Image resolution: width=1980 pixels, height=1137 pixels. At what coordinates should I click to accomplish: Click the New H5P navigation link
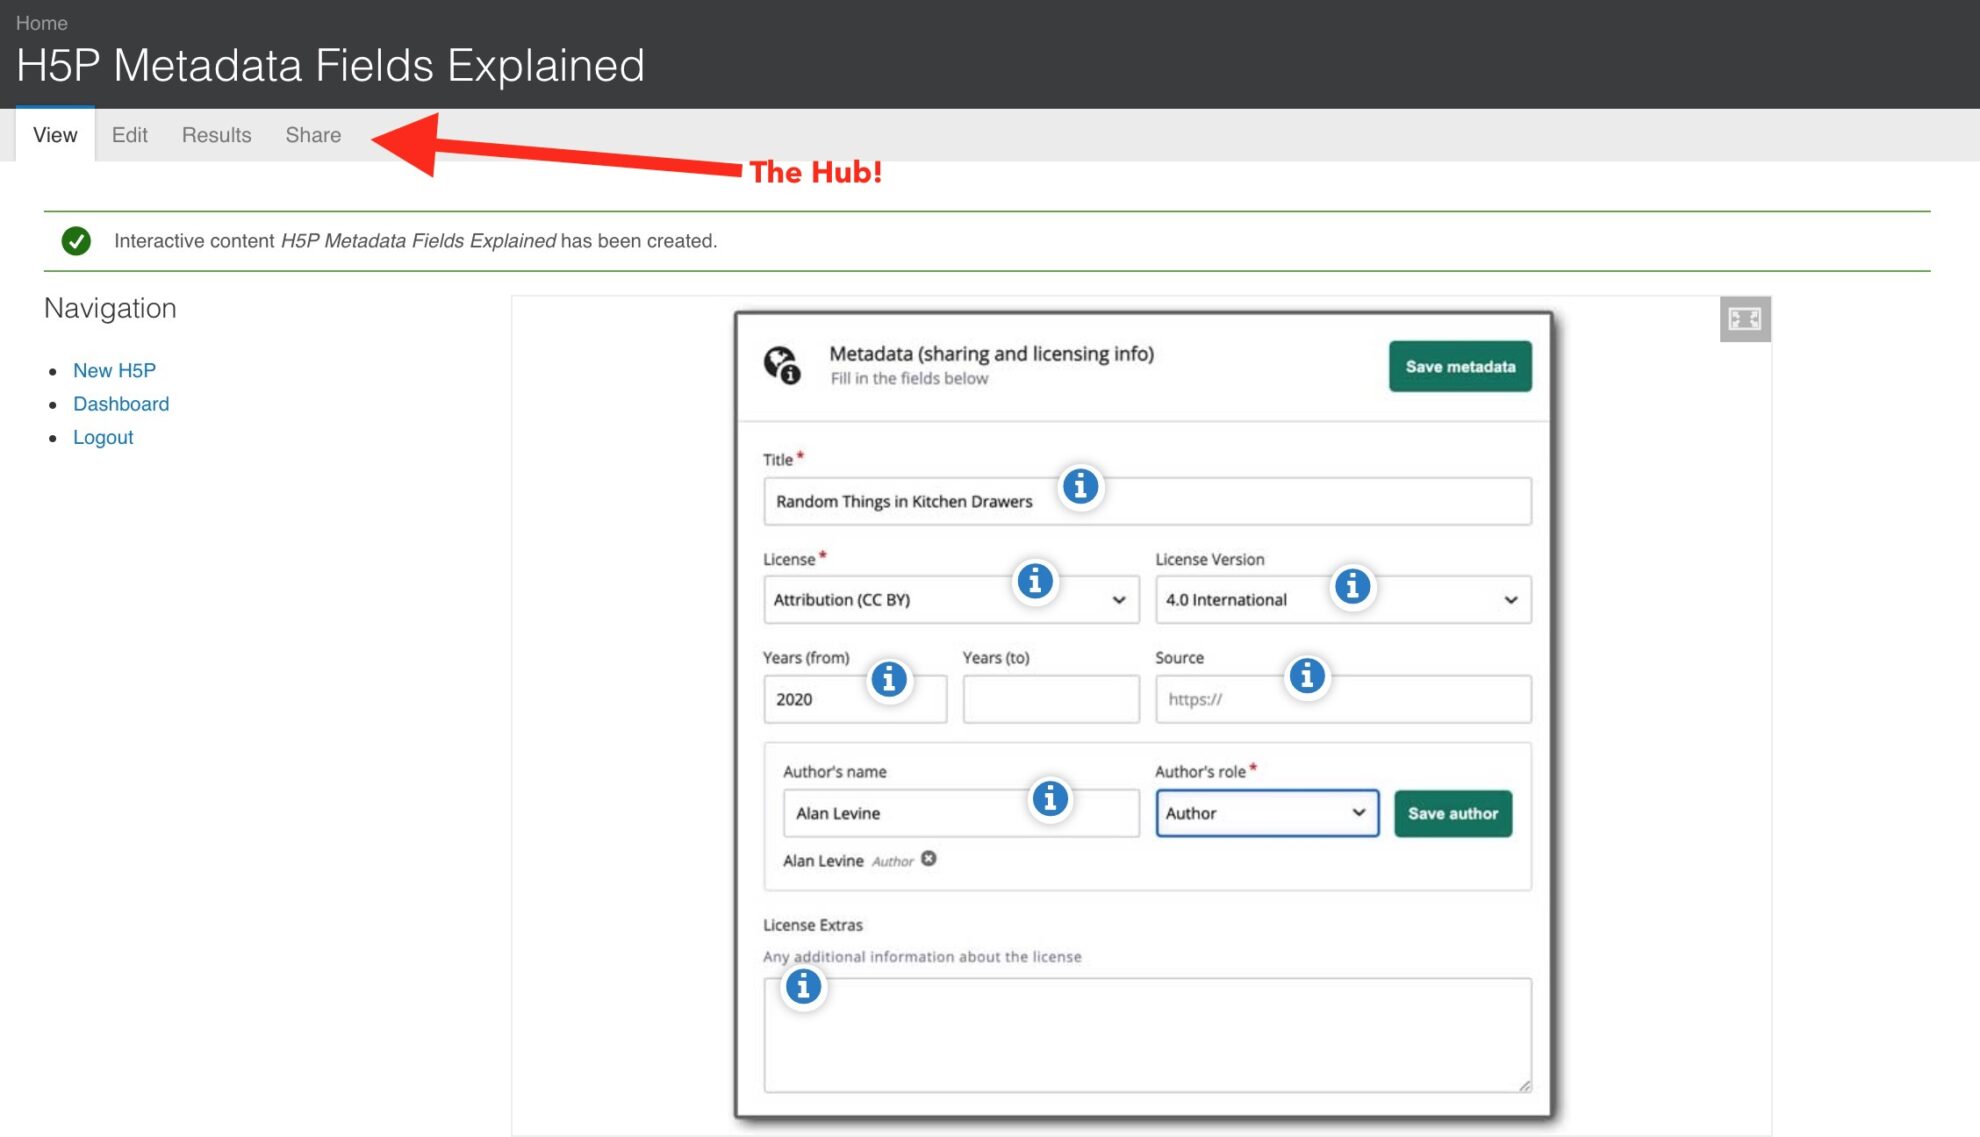[x=116, y=369]
